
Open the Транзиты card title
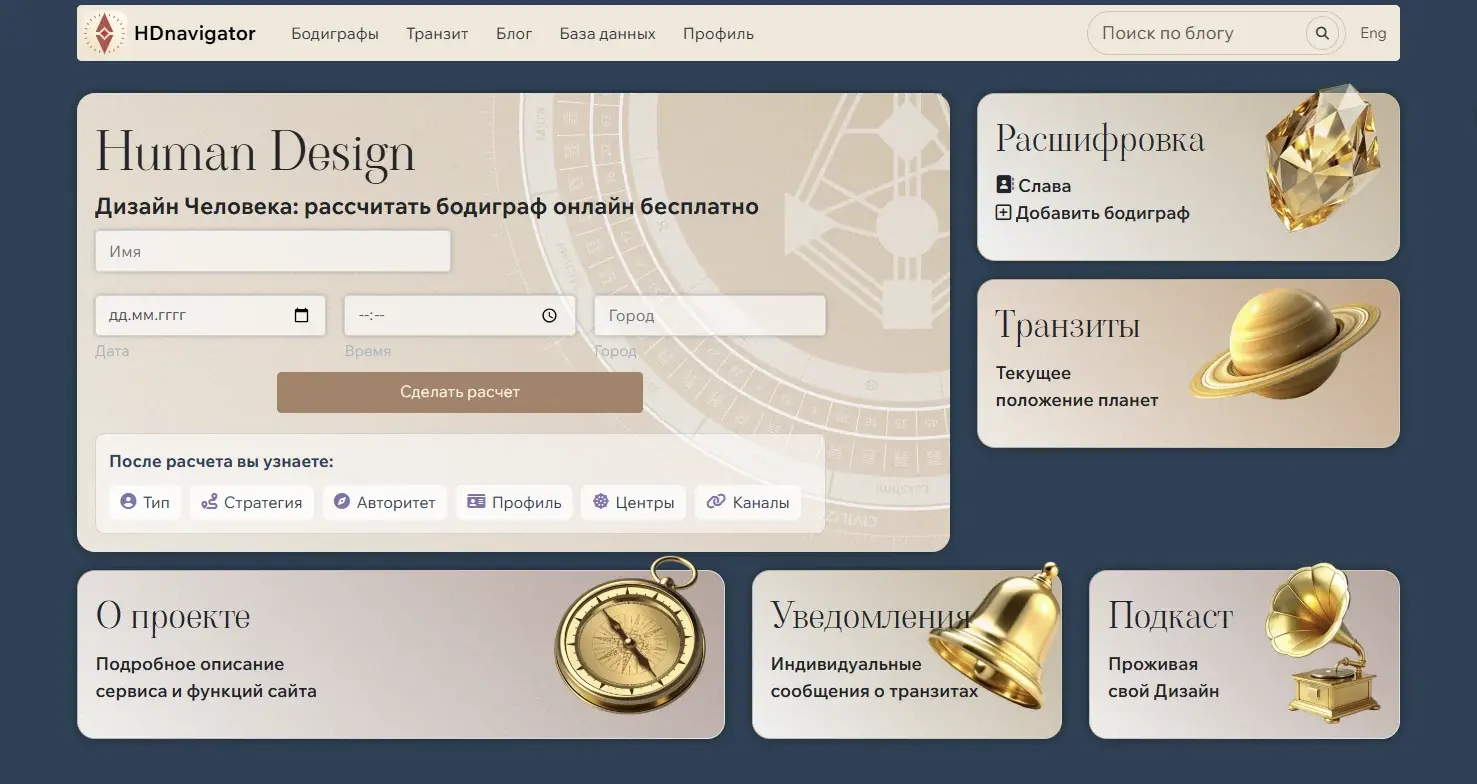pyautogui.click(x=1068, y=326)
